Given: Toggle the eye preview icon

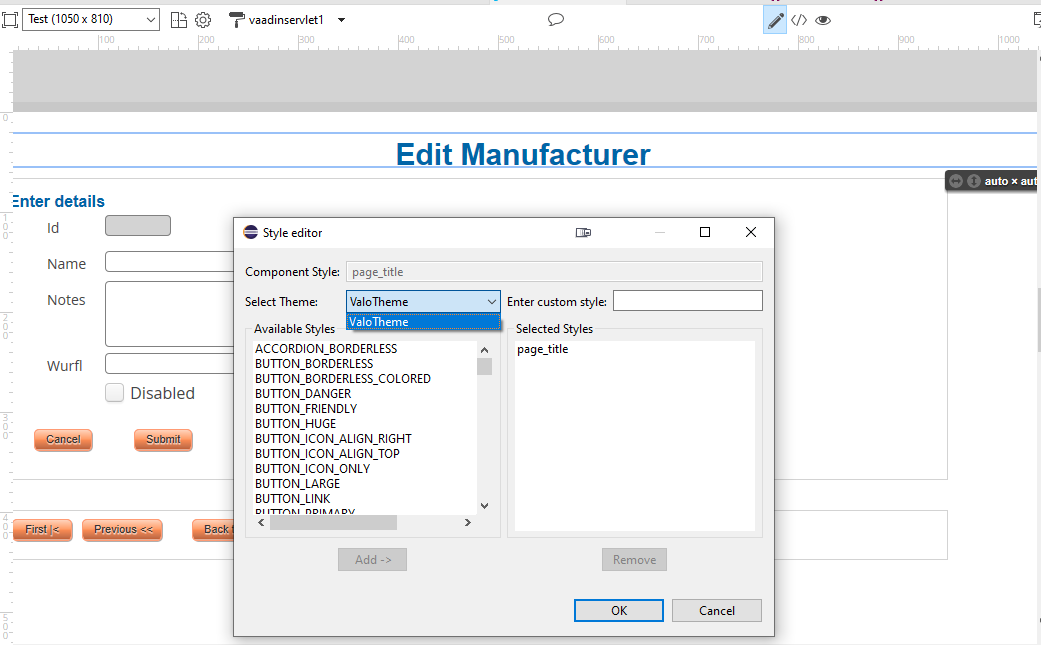Looking at the screenshot, I should 823,20.
